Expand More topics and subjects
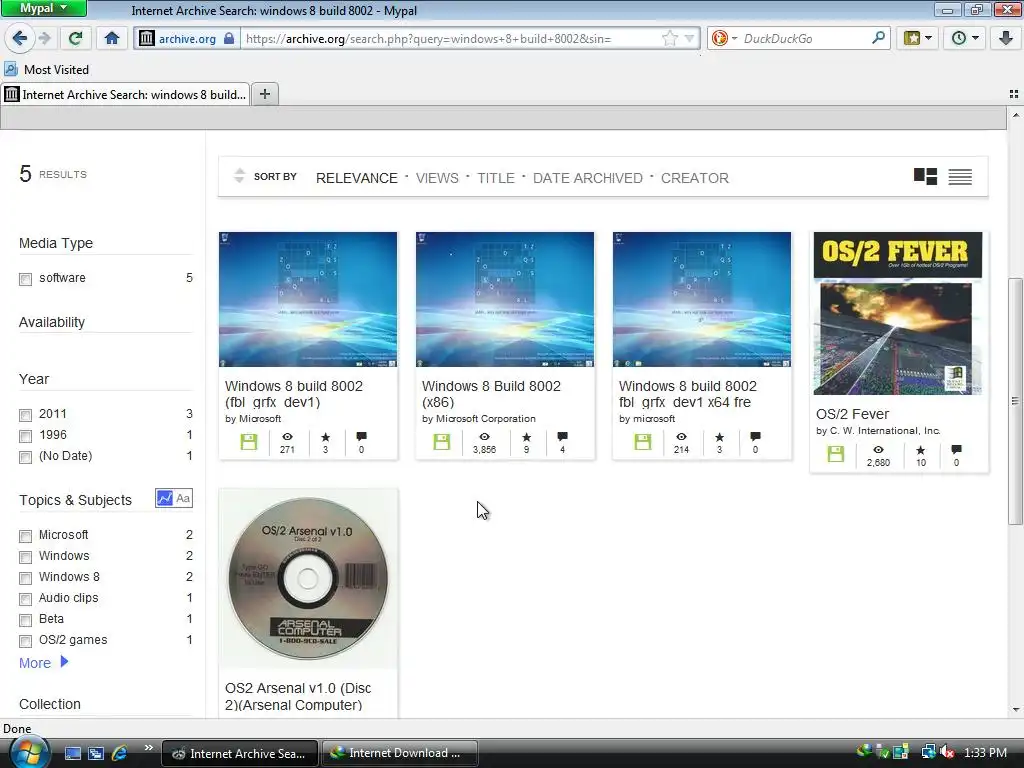1024x768 pixels. pyautogui.click(x=43, y=663)
